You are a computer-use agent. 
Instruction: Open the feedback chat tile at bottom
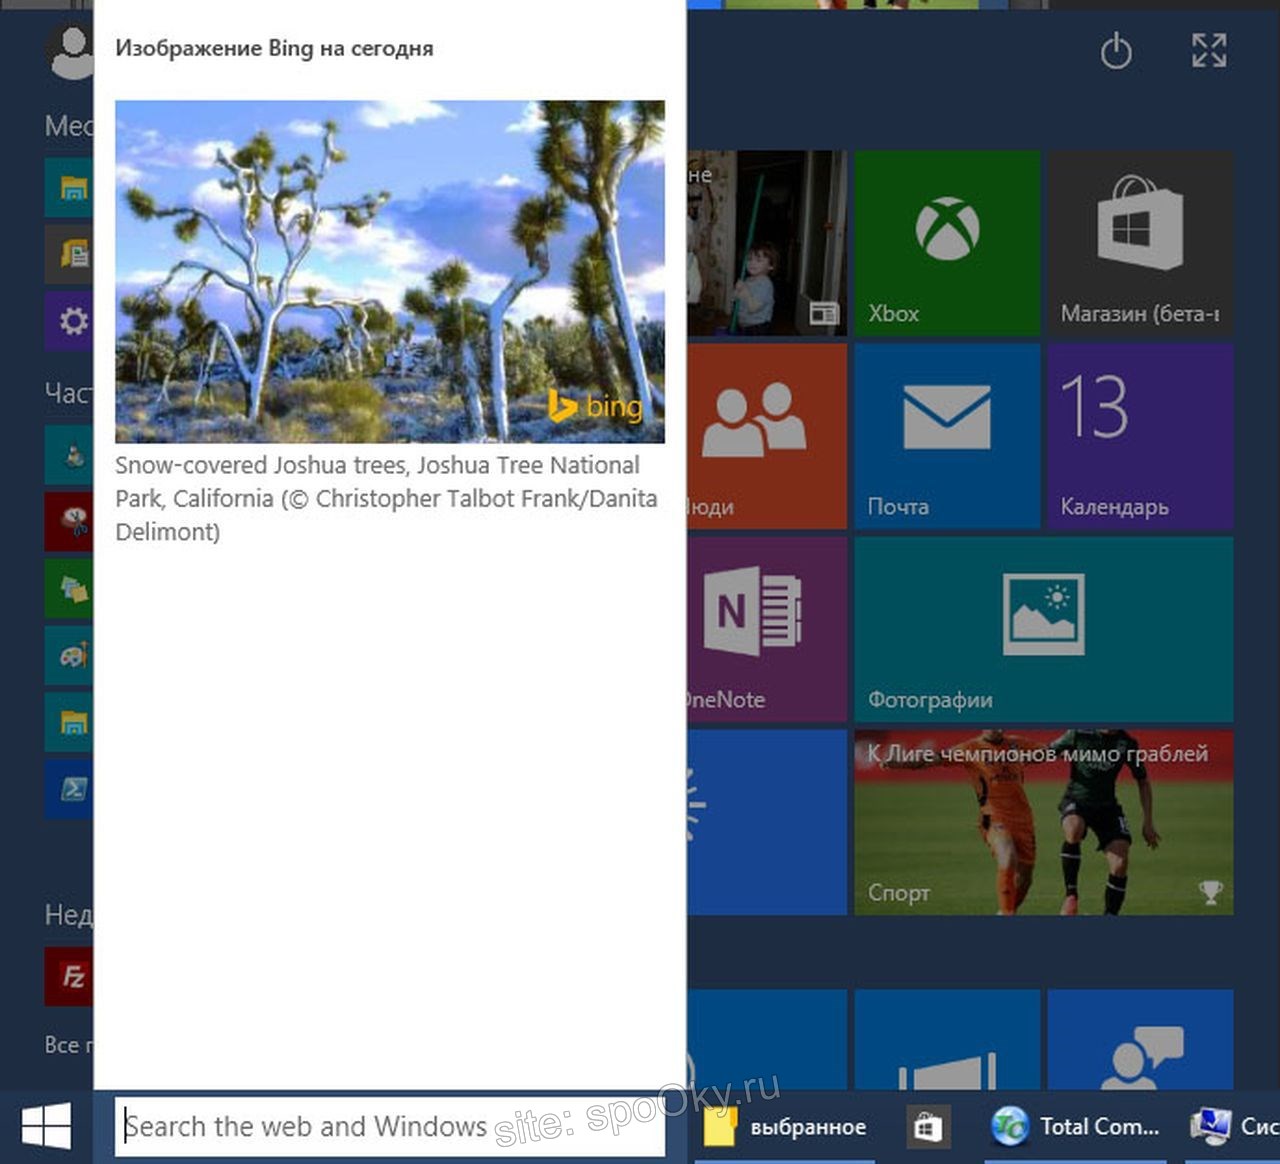(x=1140, y=1040)
